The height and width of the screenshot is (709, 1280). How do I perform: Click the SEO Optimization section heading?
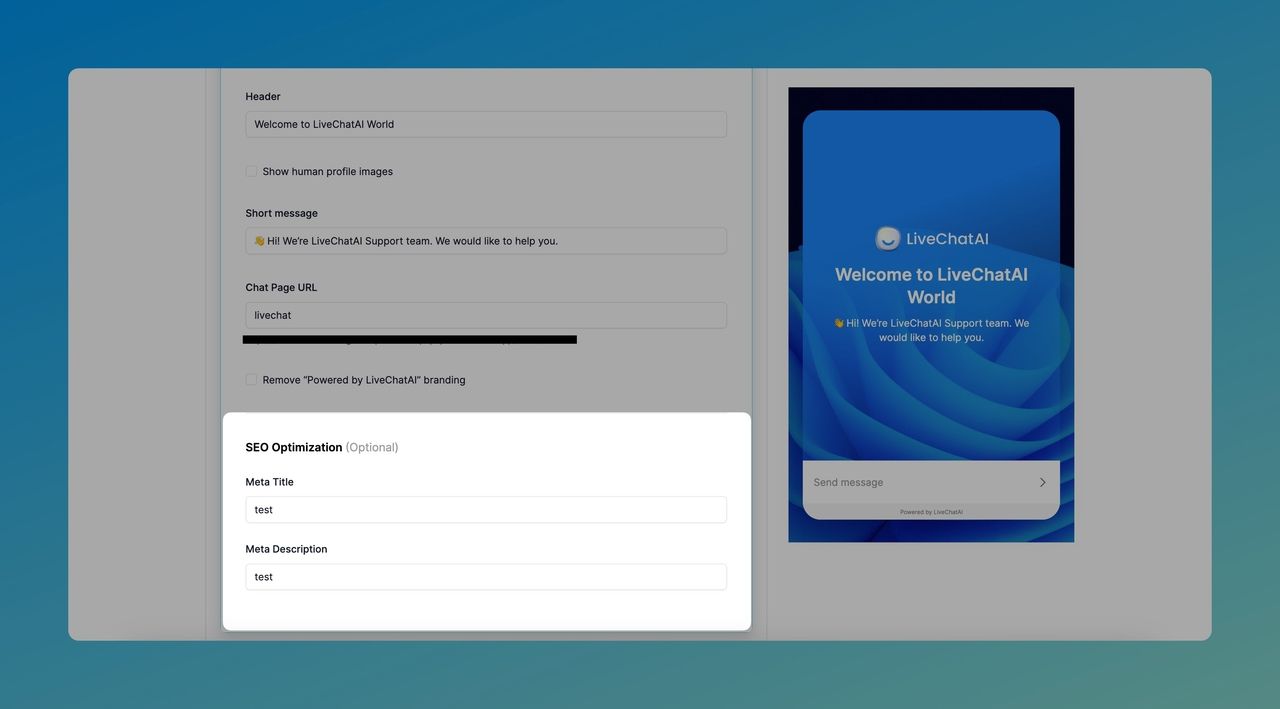(x=294, y=447)
